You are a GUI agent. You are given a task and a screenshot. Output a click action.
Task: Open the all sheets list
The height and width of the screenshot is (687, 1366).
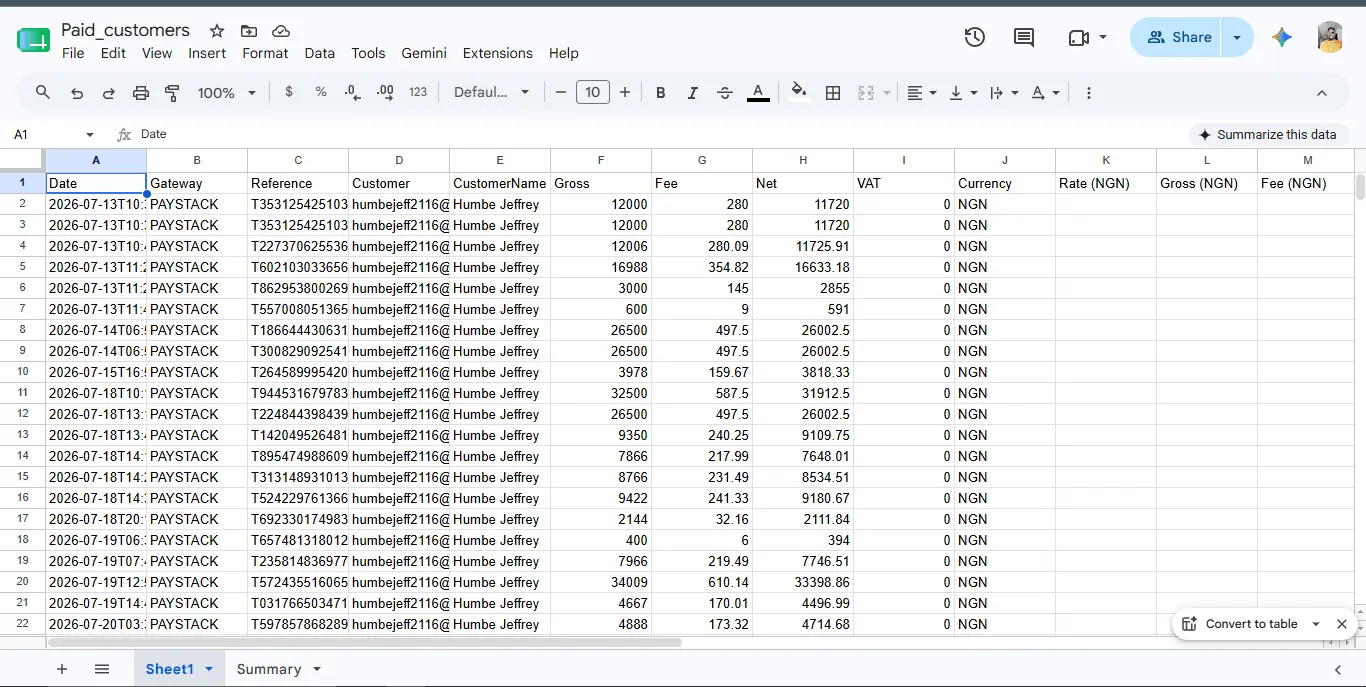tap(102, 669)
